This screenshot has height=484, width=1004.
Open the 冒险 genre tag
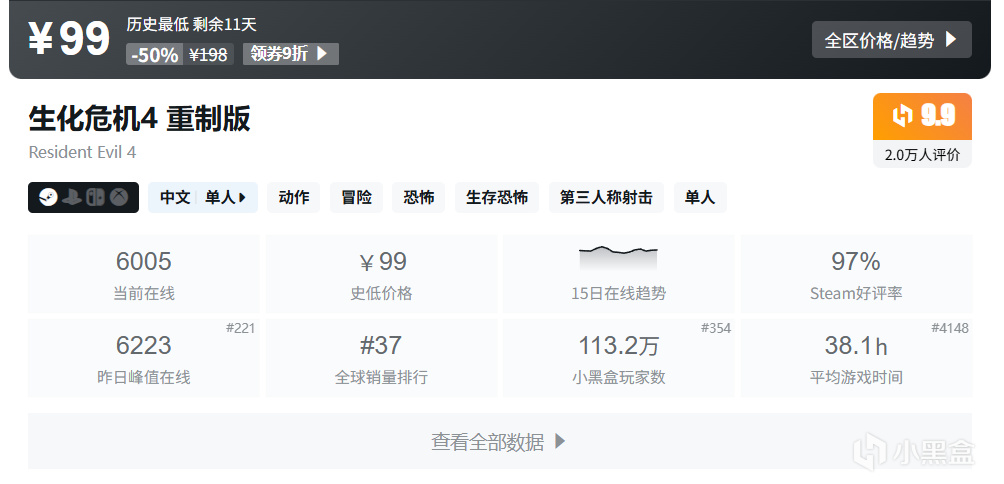(x=357, y=198)
